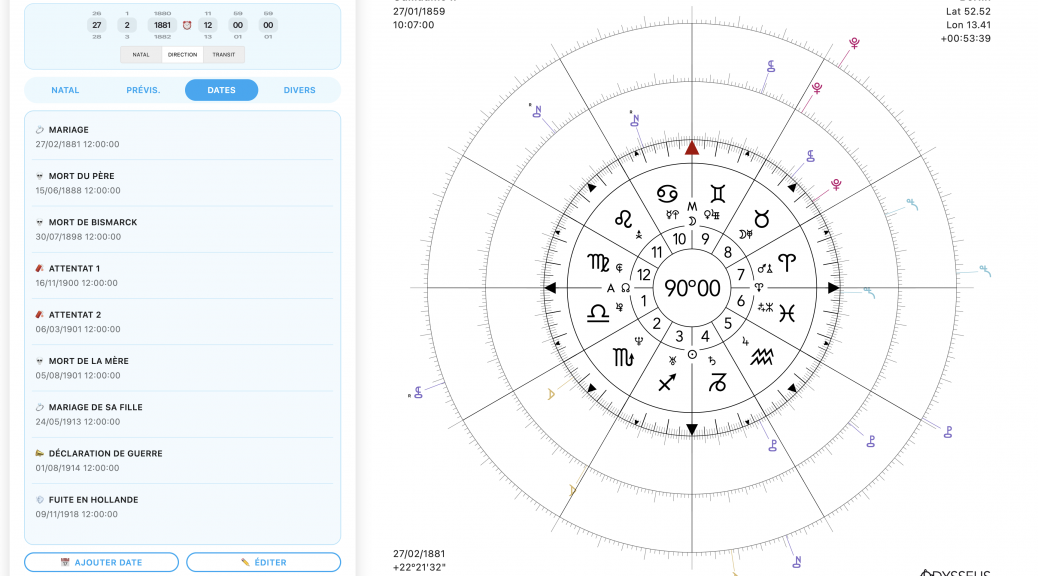1038x576 pixels.
Task: Click the hour field showing 12
Action: pos(207,25)
